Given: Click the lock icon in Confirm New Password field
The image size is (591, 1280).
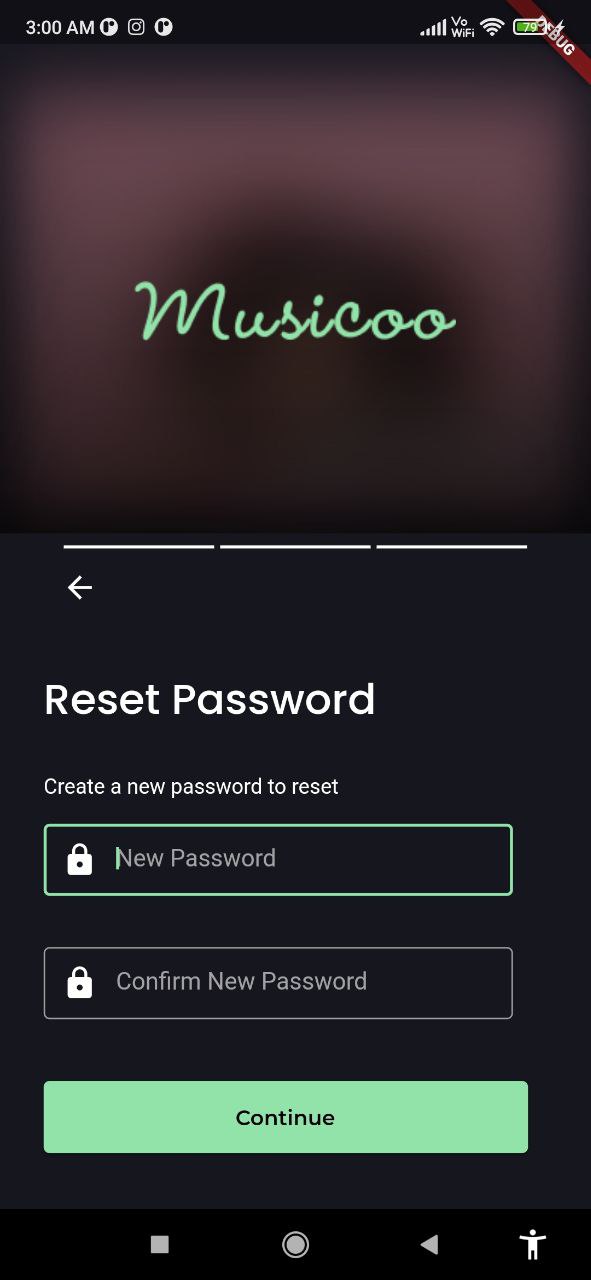Looking at the screenshot, I should pos(80,982).
